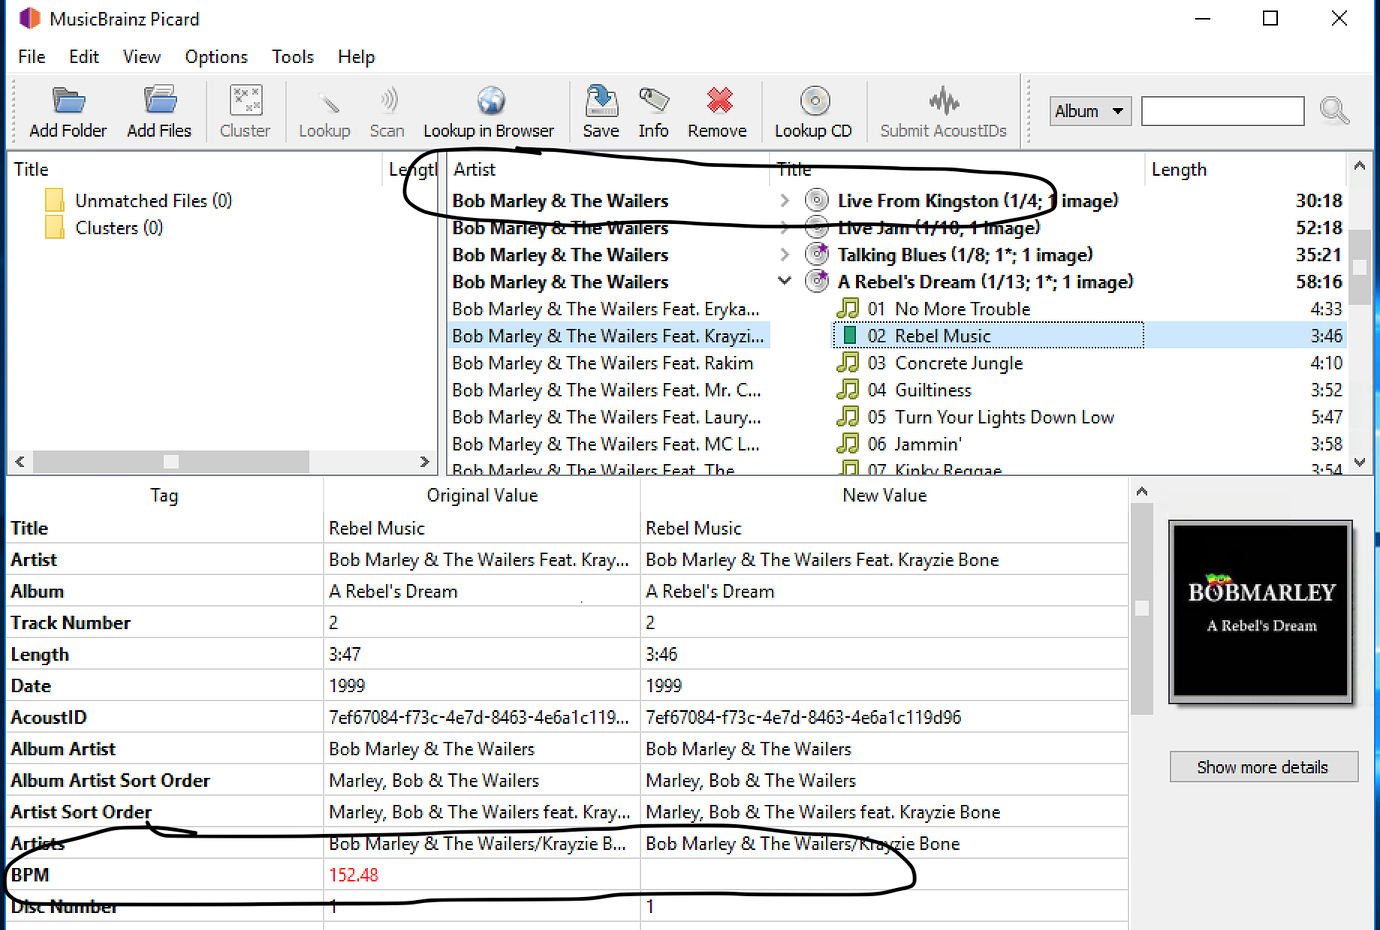Open the Help menu
Screen dimensions: 1380x930
356,57
